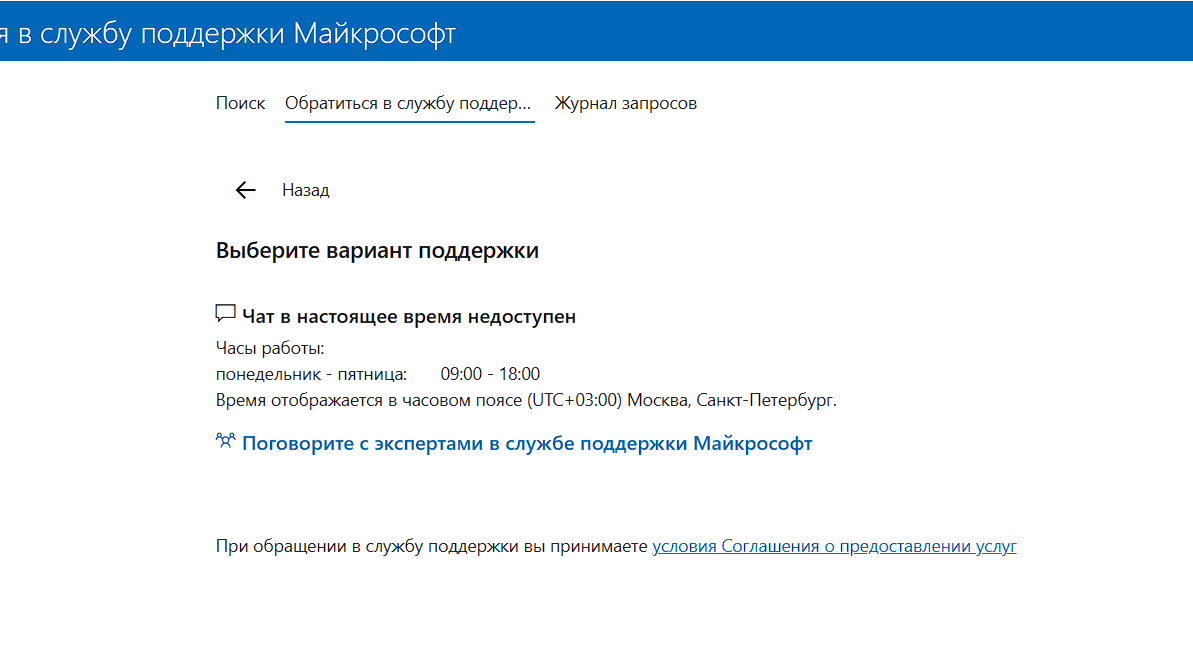Go back via the Назад label
This screenshot has width=1193, height=662.
pyautogui.click(x=306, y=190)
